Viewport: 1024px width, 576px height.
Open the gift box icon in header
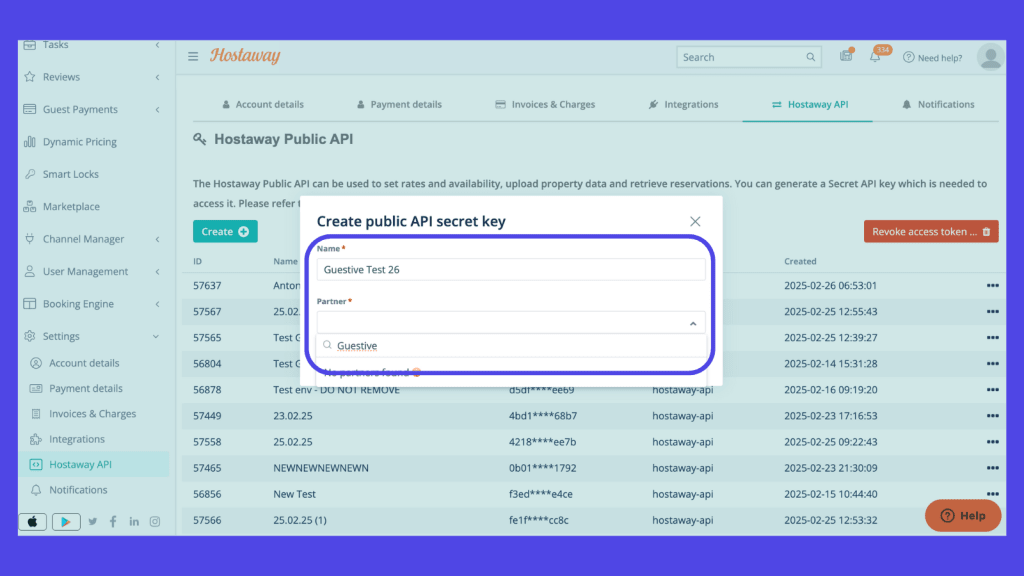click(x=846, y=56)
